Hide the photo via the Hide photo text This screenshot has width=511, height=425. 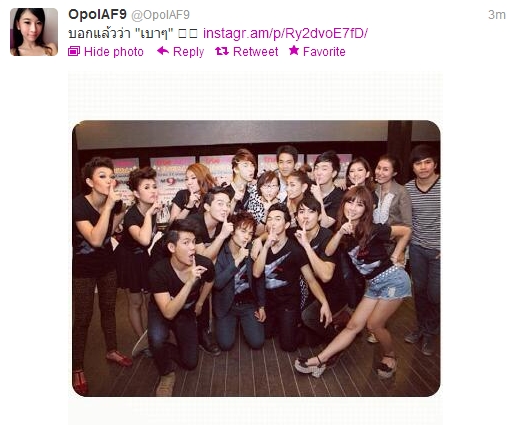coord(114,52)
